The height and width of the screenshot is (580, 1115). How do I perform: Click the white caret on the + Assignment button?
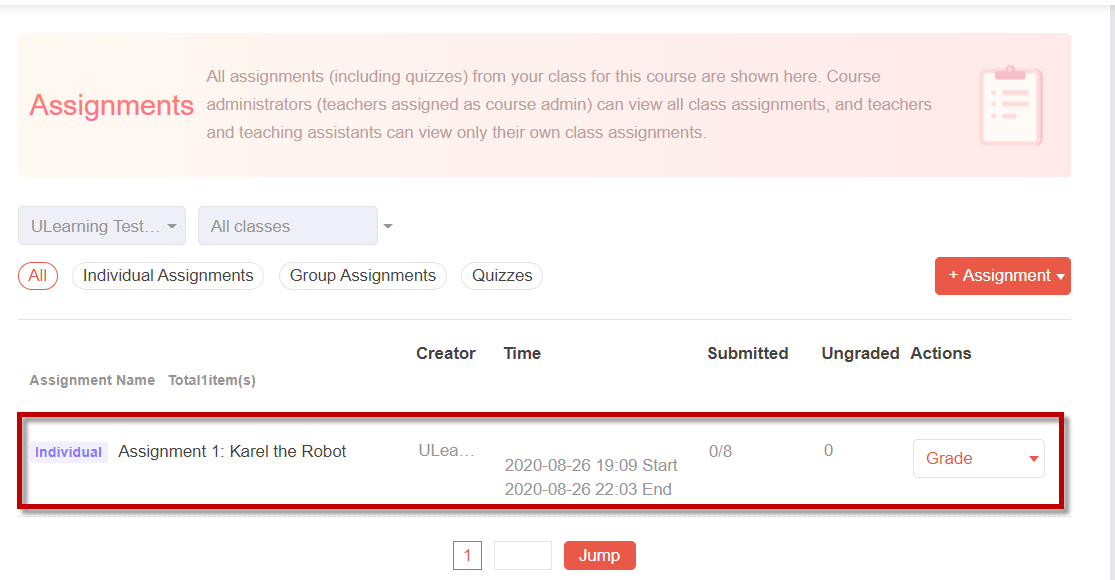click(1060, 276)
